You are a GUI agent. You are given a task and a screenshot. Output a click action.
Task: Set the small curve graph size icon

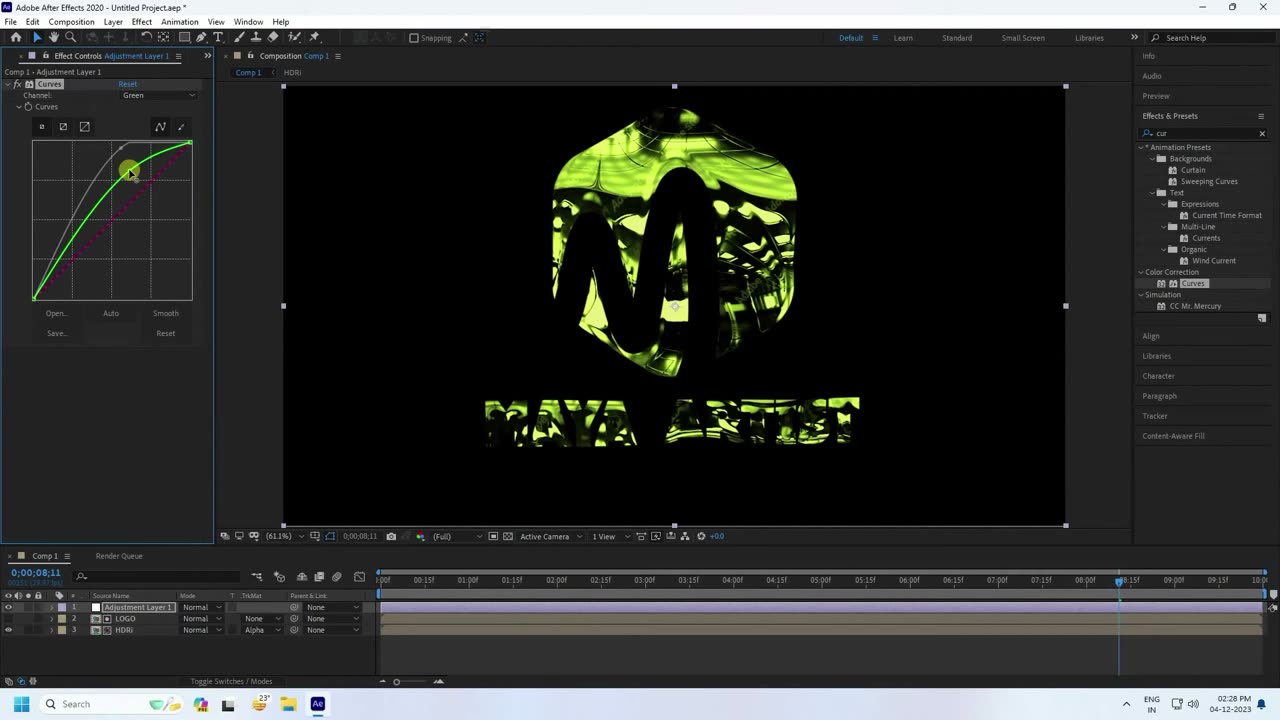click(x=42, y=127)
